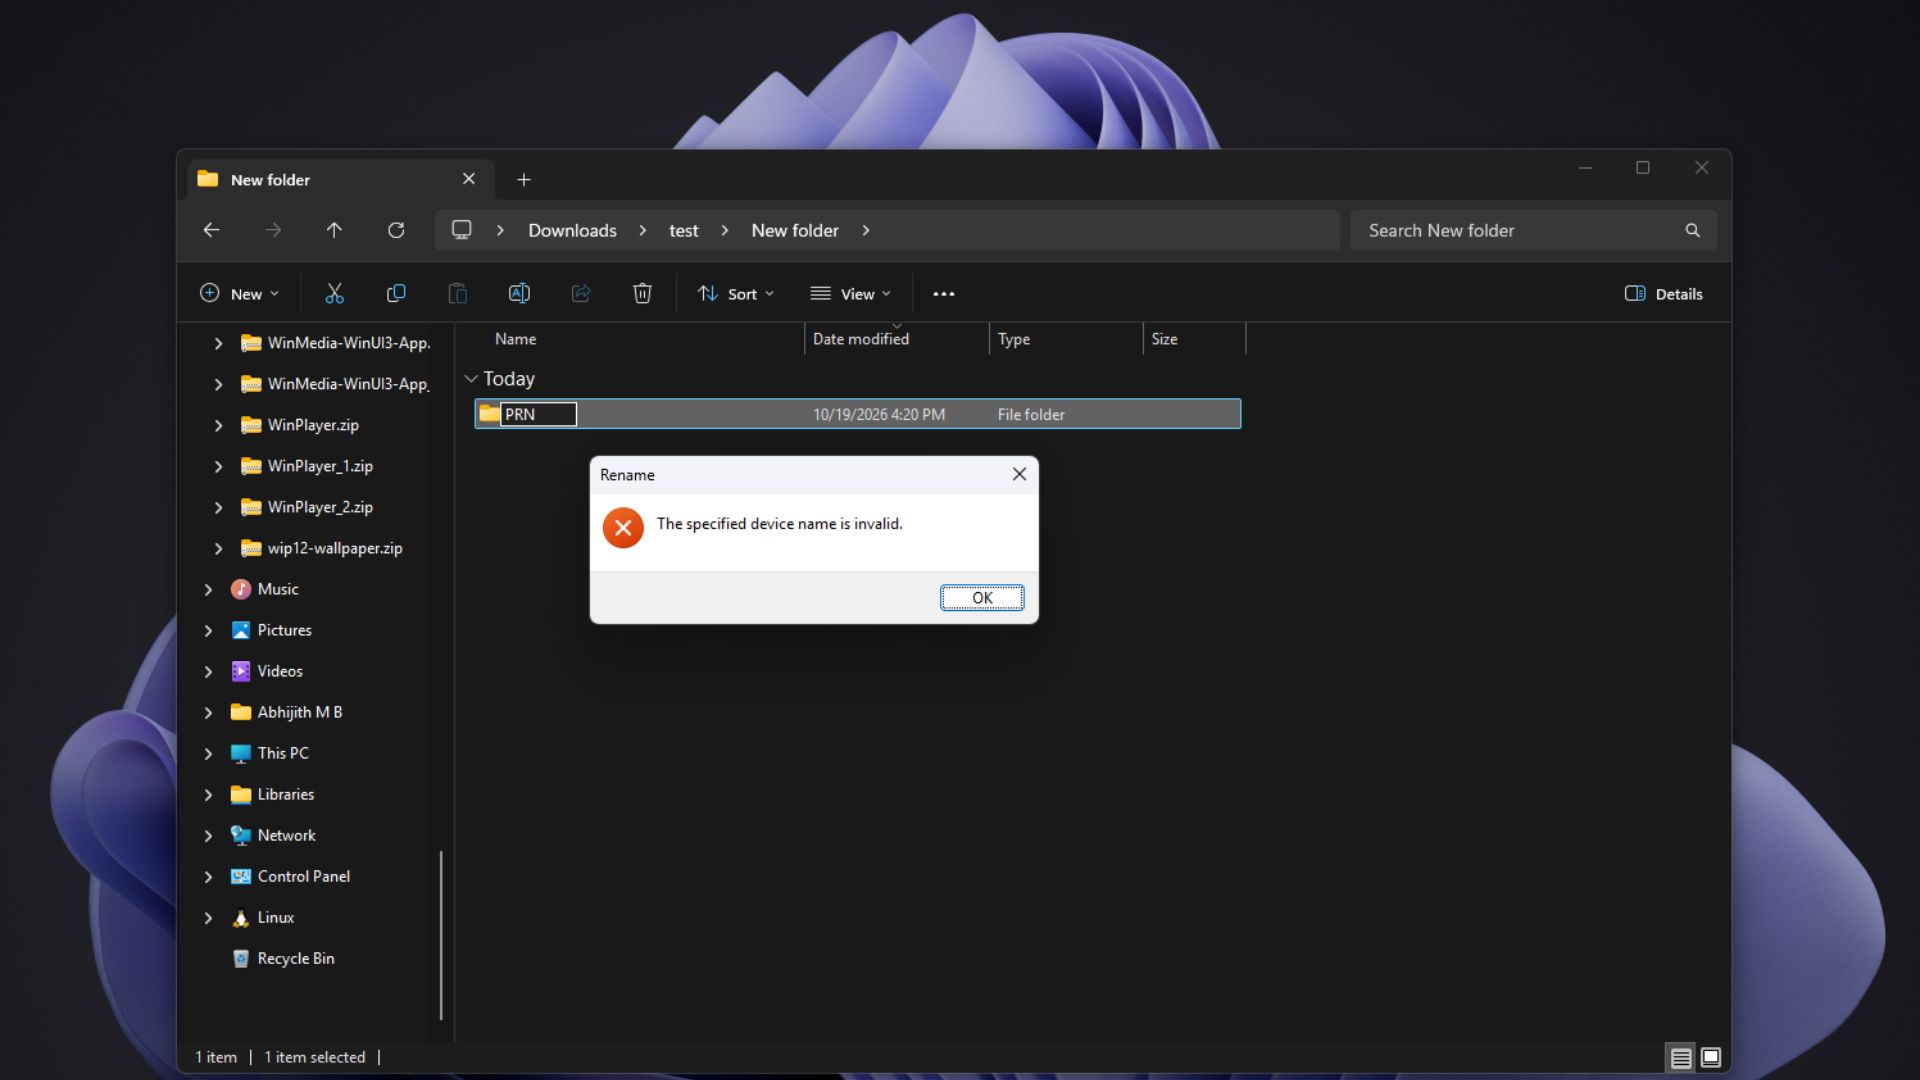This screenshot has height=1080, width=1920.
Task: Click the Search New folder field
Action: click(1533, 230)
